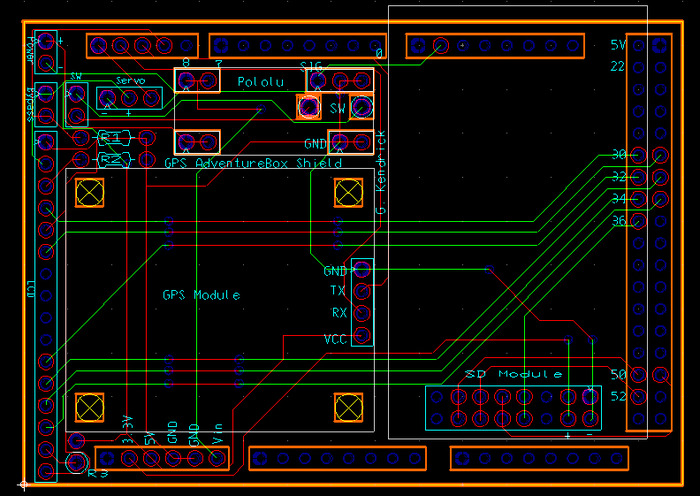Select the Power connector plus pad
Screen dimensions: 700x496
[x=46, y=42]
